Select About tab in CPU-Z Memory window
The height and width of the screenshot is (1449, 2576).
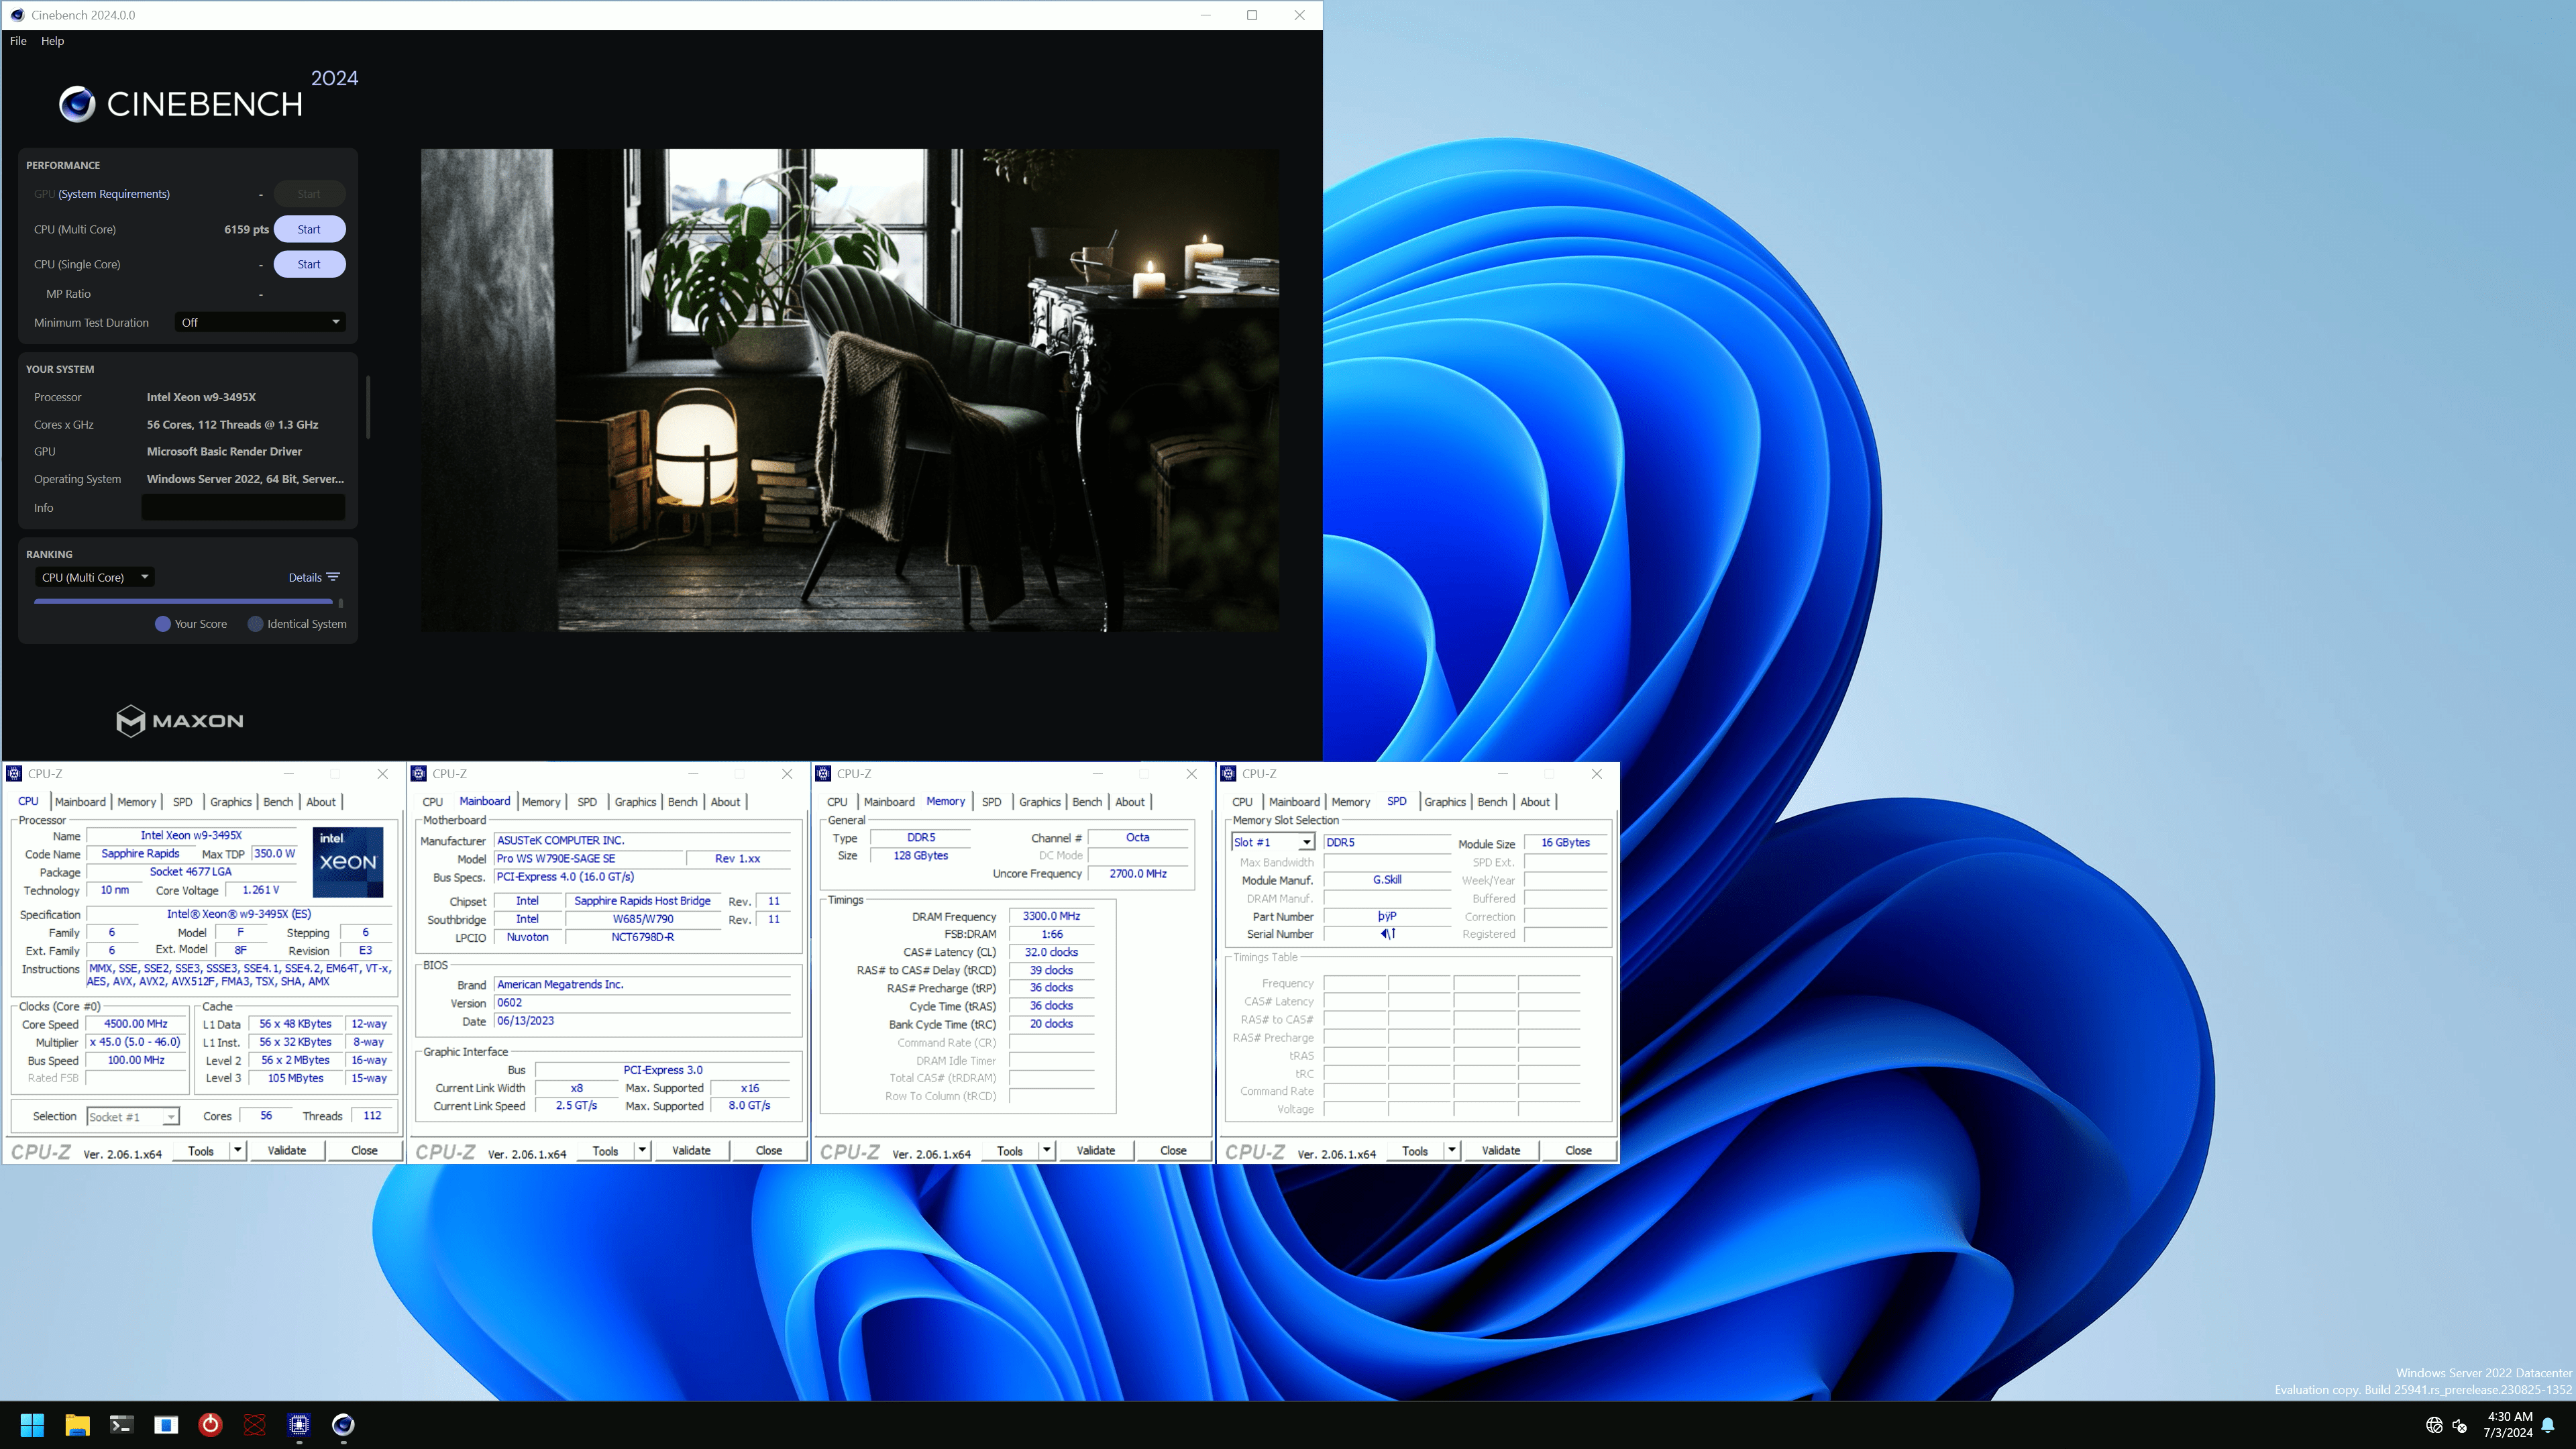point(1130,802)
